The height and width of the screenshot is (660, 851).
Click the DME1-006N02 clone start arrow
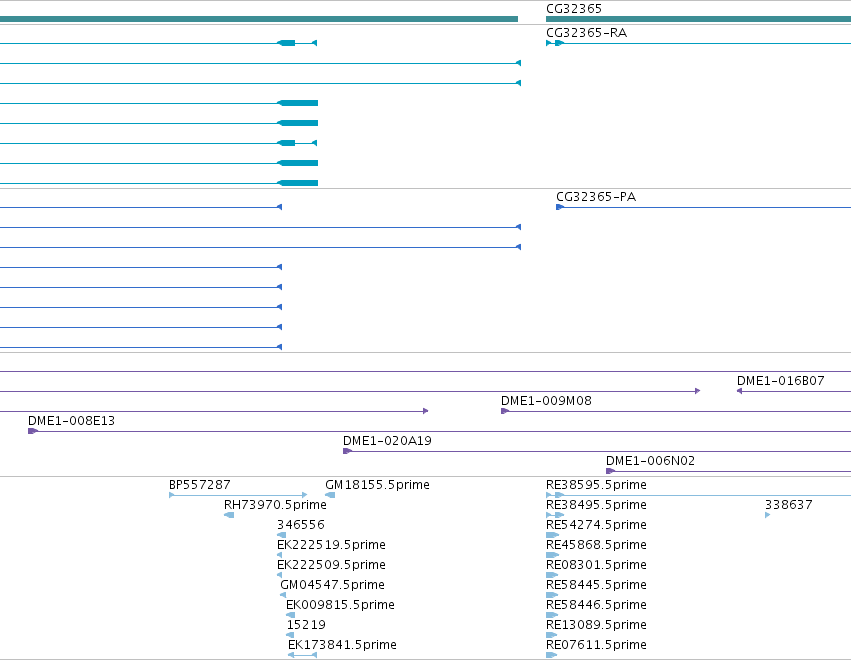pos(610,471)
